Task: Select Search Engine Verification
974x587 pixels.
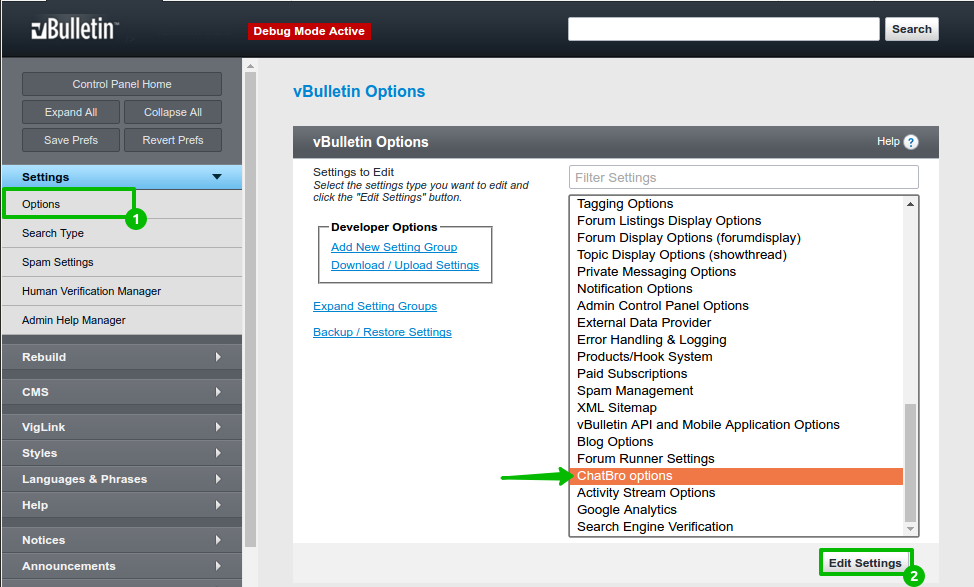Action: [737, 527]
